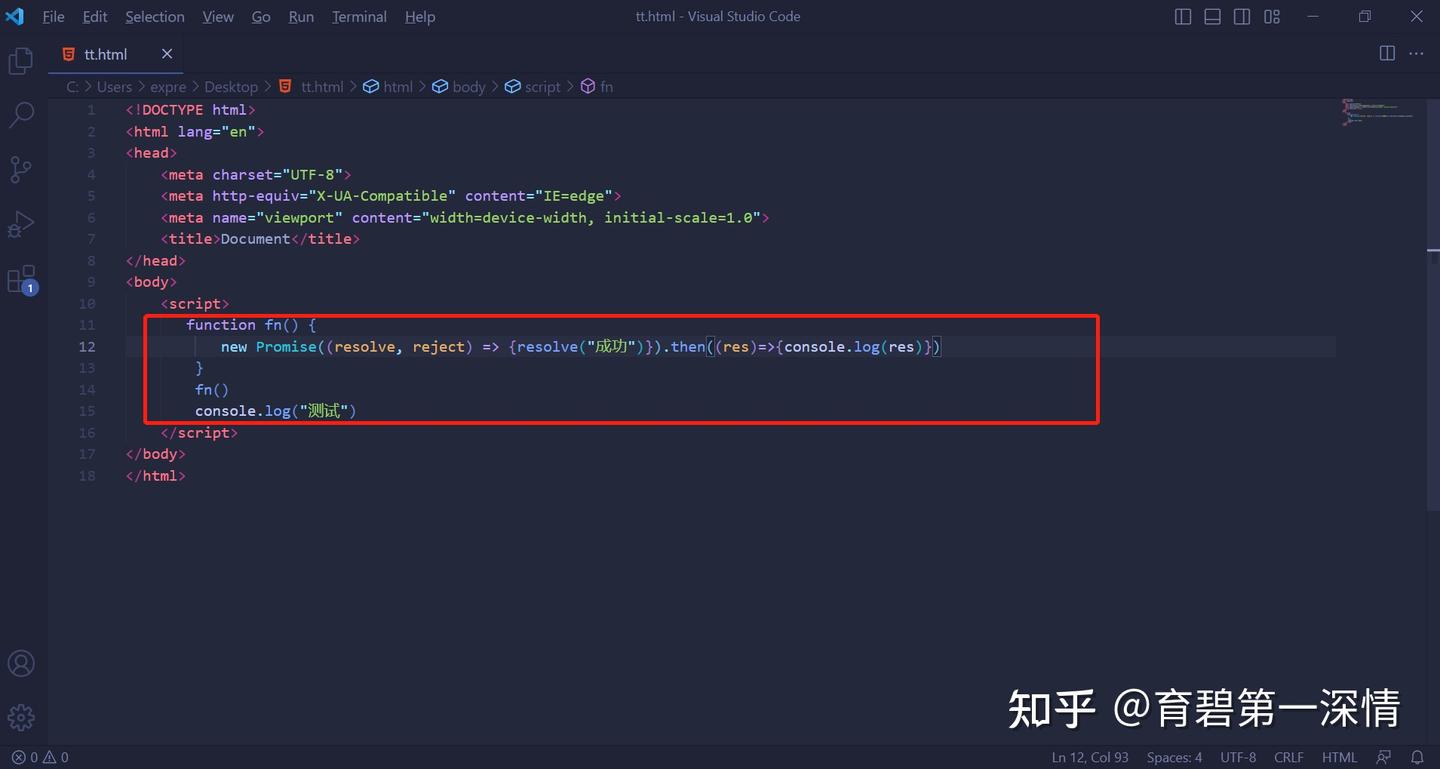This screenshot has height=769, width=1440.
Task: Click the minimap code overview
Action: 1380,112
